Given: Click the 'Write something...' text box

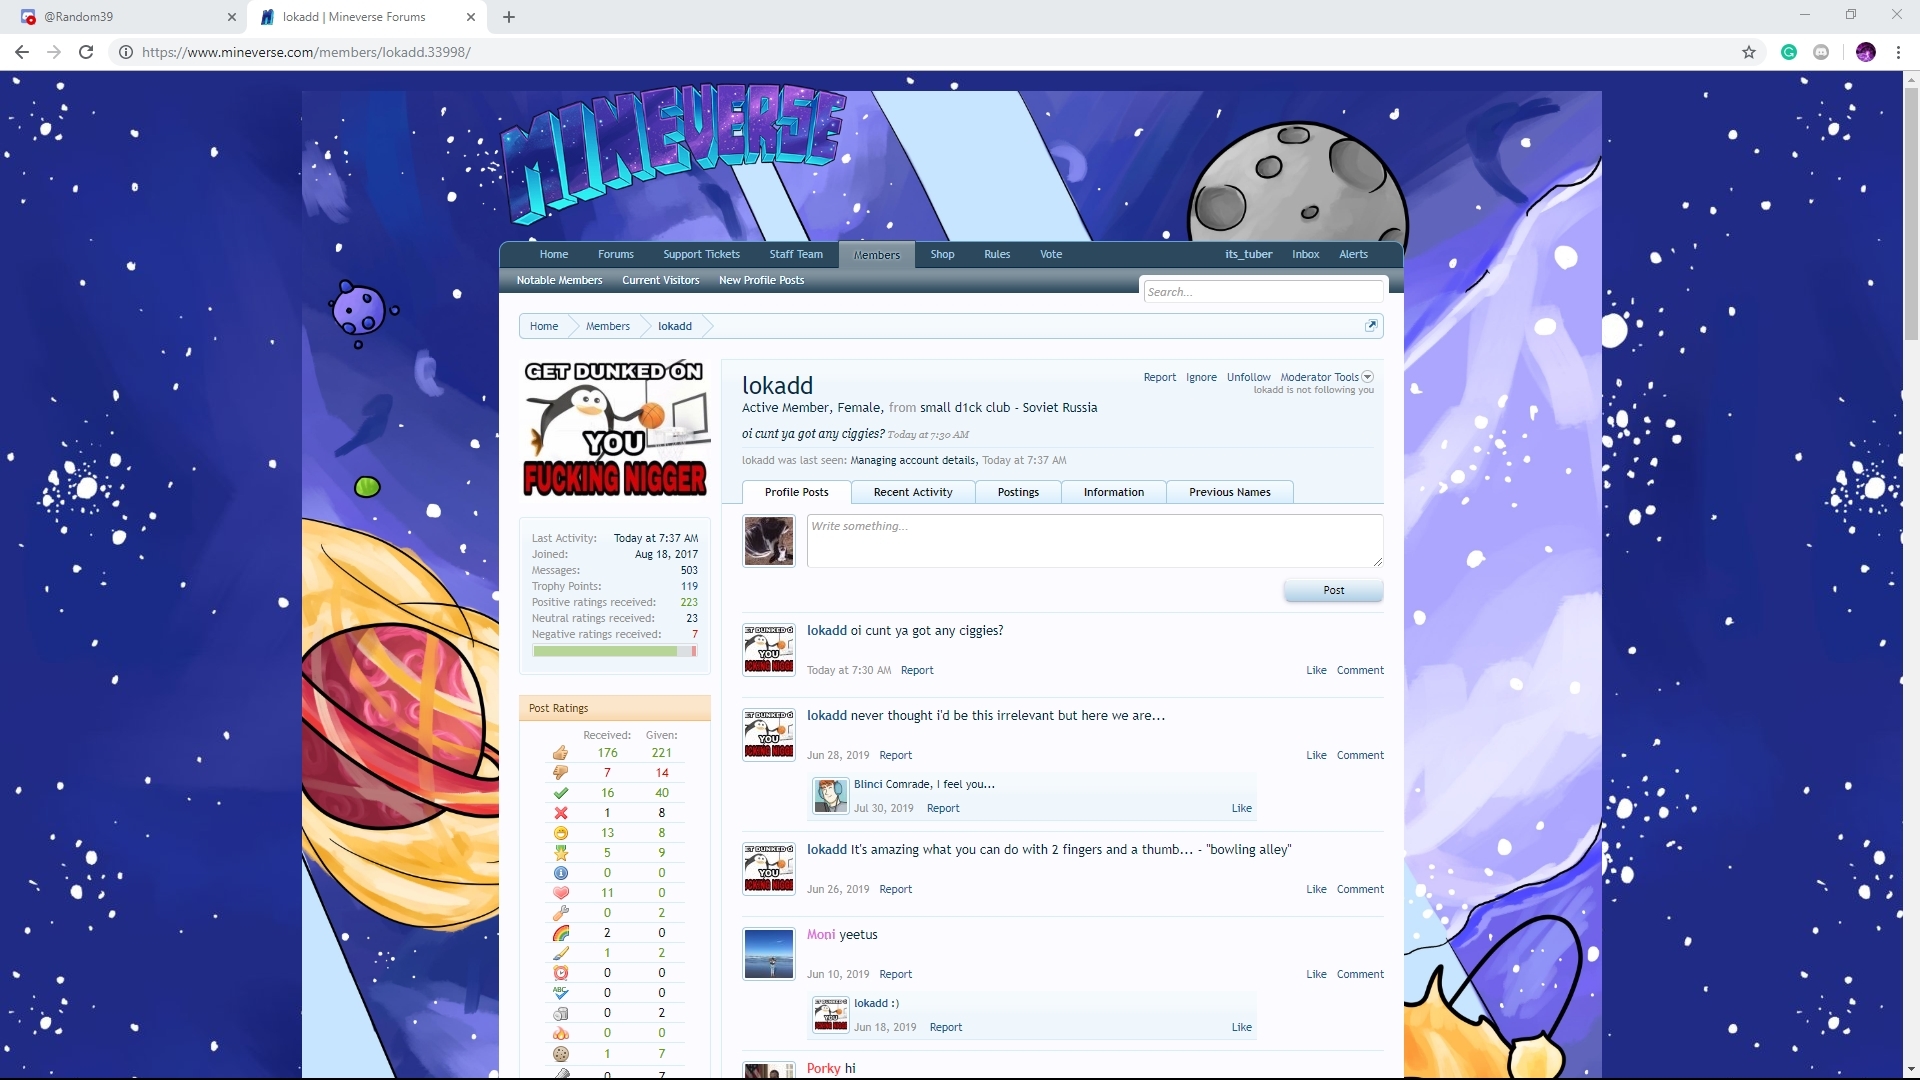Looking at the screenshot, I should pyautogui.click(x=1094, y=541).
